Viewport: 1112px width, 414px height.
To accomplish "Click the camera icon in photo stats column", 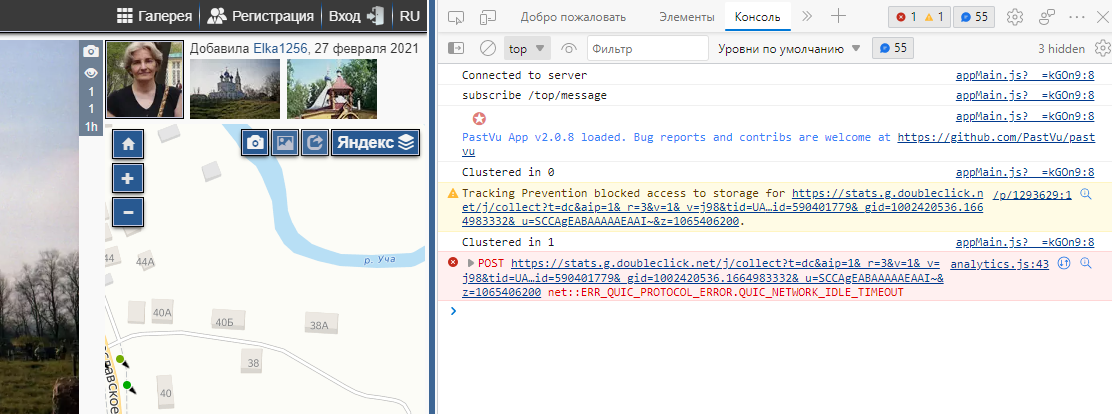I will tap(91, 52).
